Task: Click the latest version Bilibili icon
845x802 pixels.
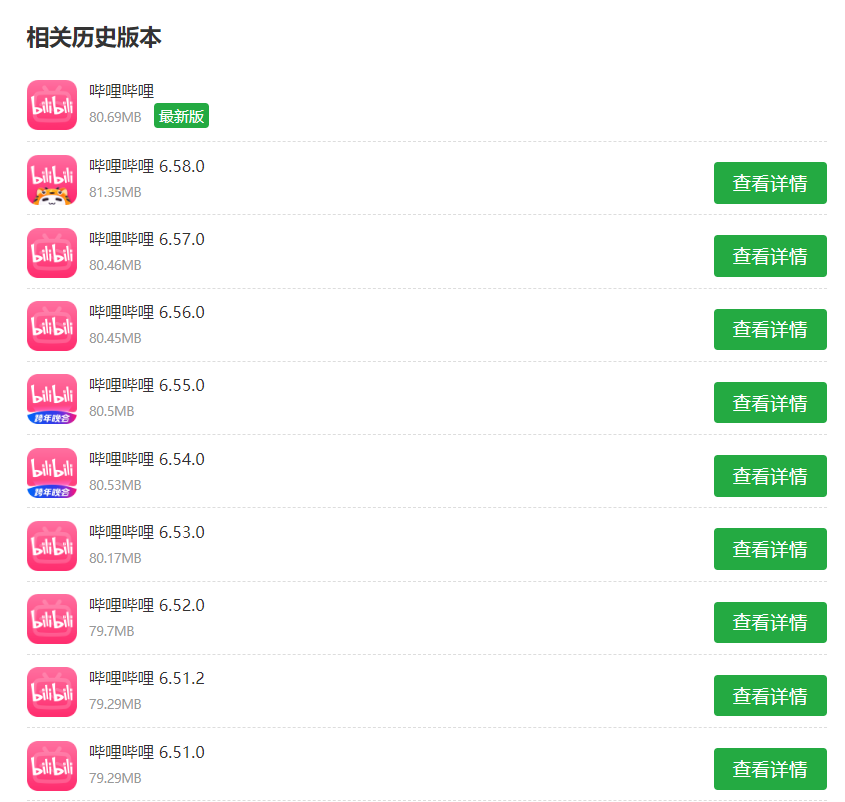Action: [52, 105]
